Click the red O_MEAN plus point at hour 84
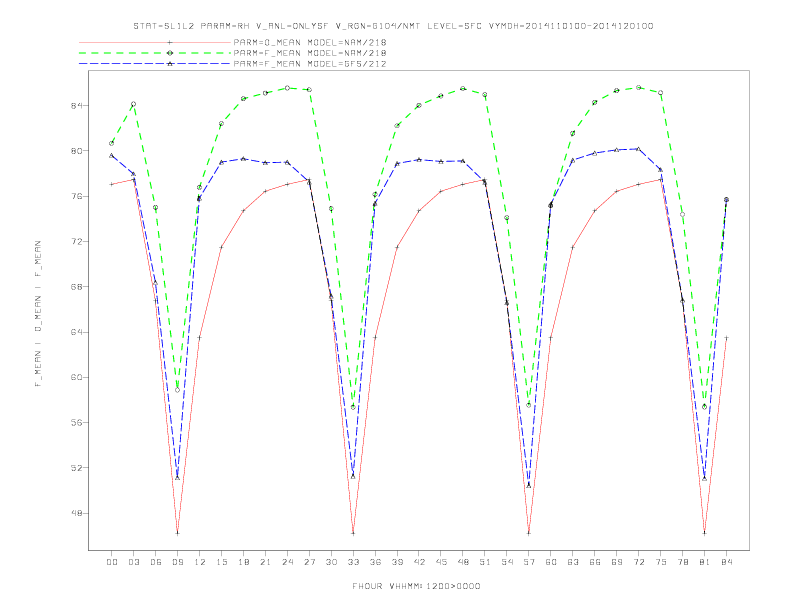Viewport: 792px width, 612px height. (726, 338)
